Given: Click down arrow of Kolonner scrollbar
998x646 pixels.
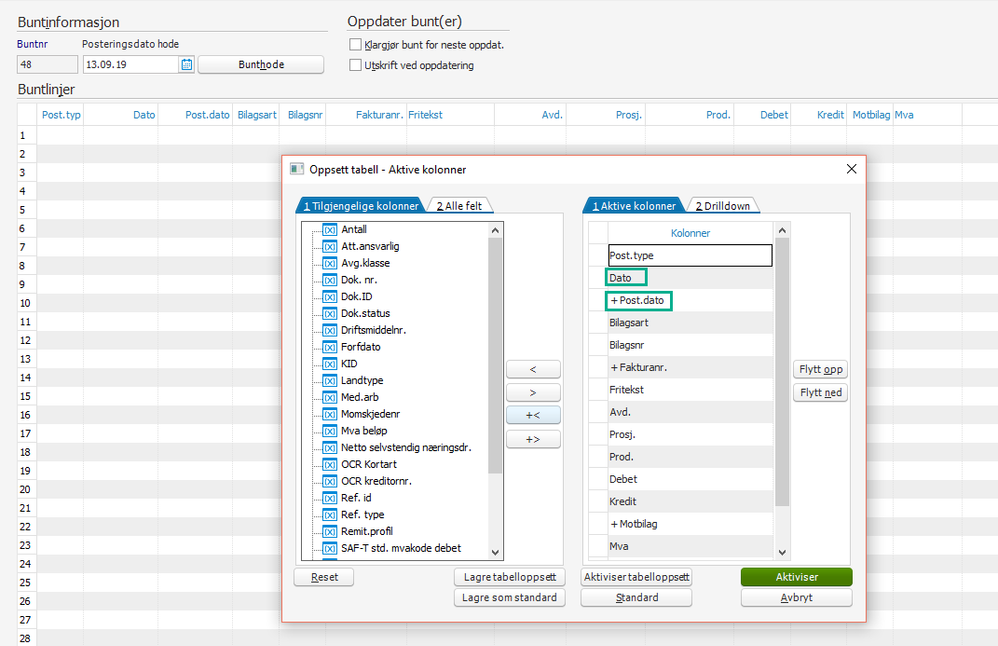Looking at the screenshot, I should (782, 552).
